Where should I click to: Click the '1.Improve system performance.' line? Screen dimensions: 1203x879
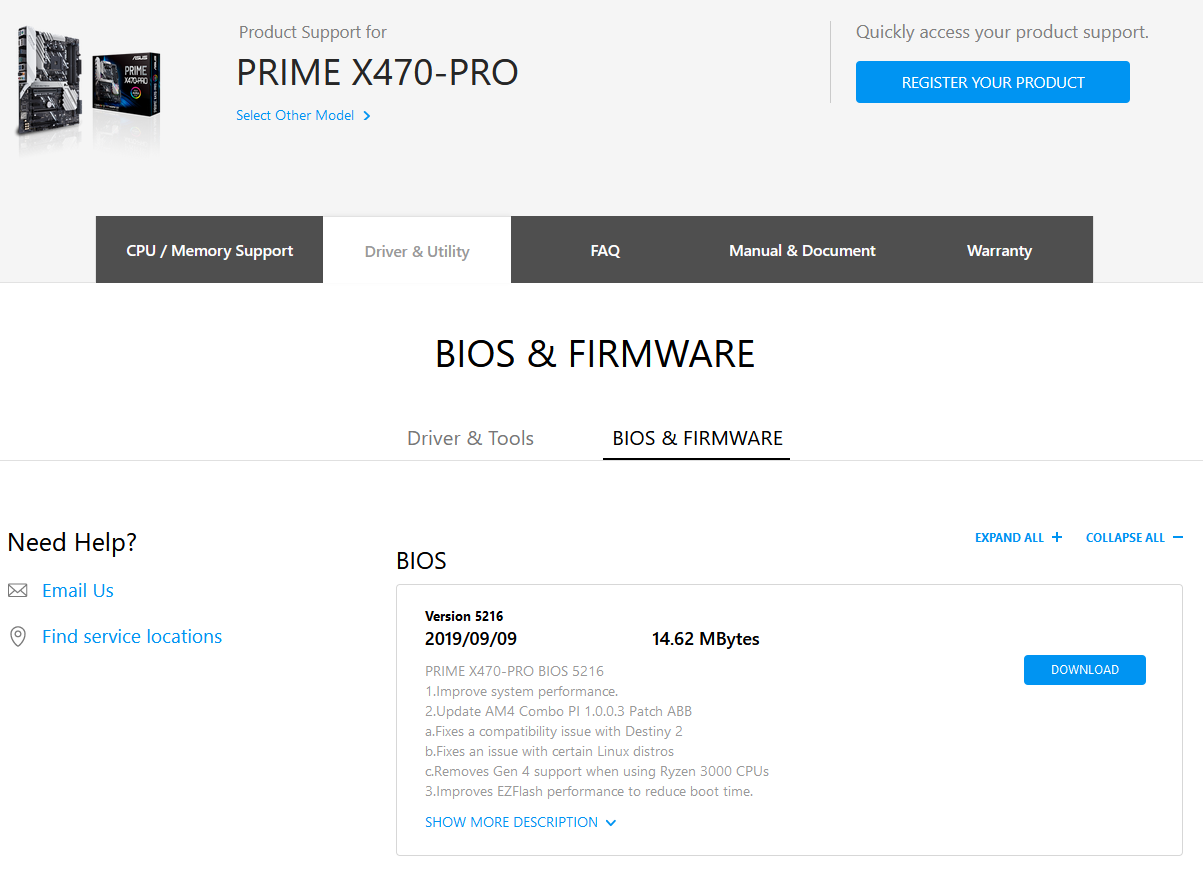521,691
